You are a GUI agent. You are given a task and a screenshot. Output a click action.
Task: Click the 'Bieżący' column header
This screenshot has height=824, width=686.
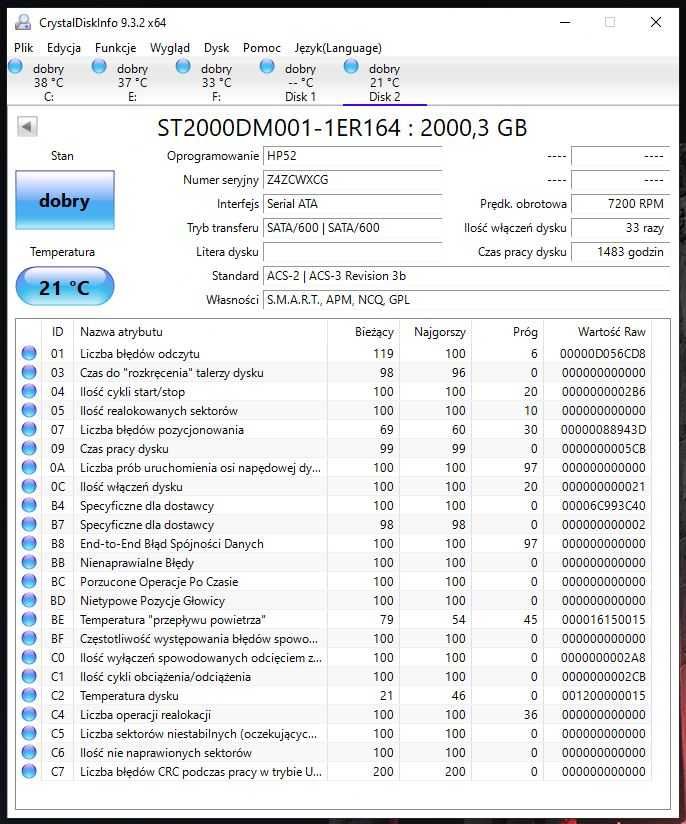click(x=363, y=332)
